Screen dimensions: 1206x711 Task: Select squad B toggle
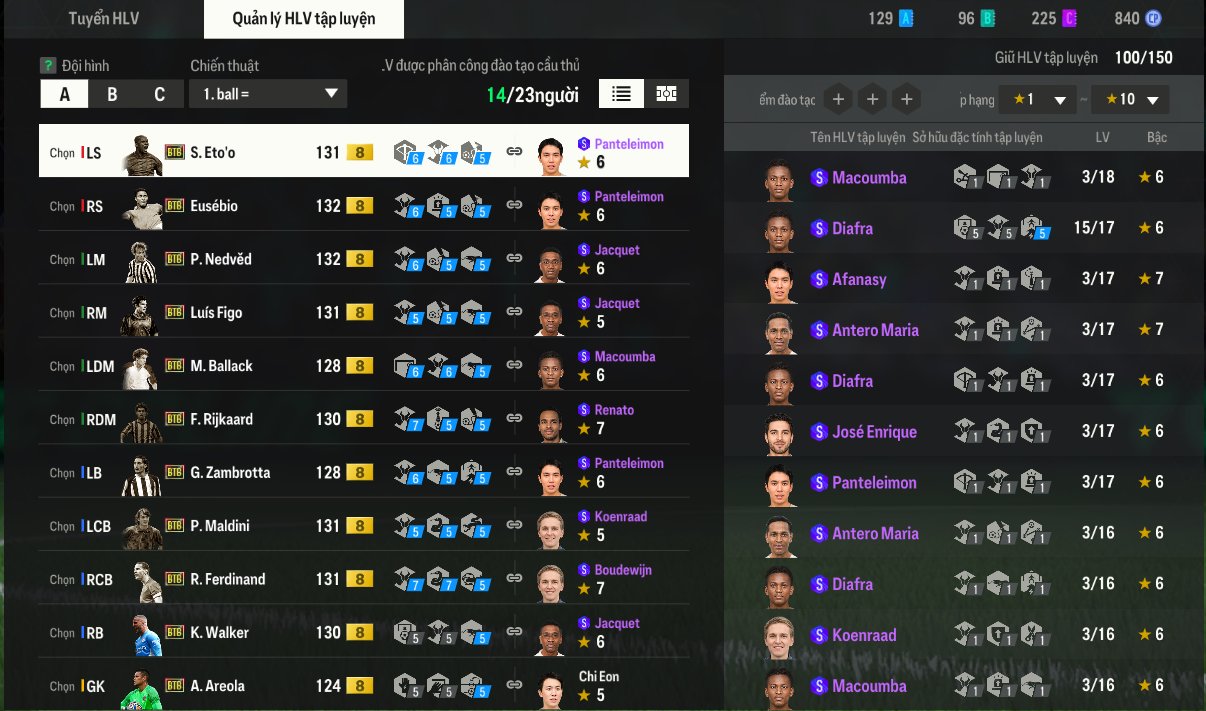(112, 94)
